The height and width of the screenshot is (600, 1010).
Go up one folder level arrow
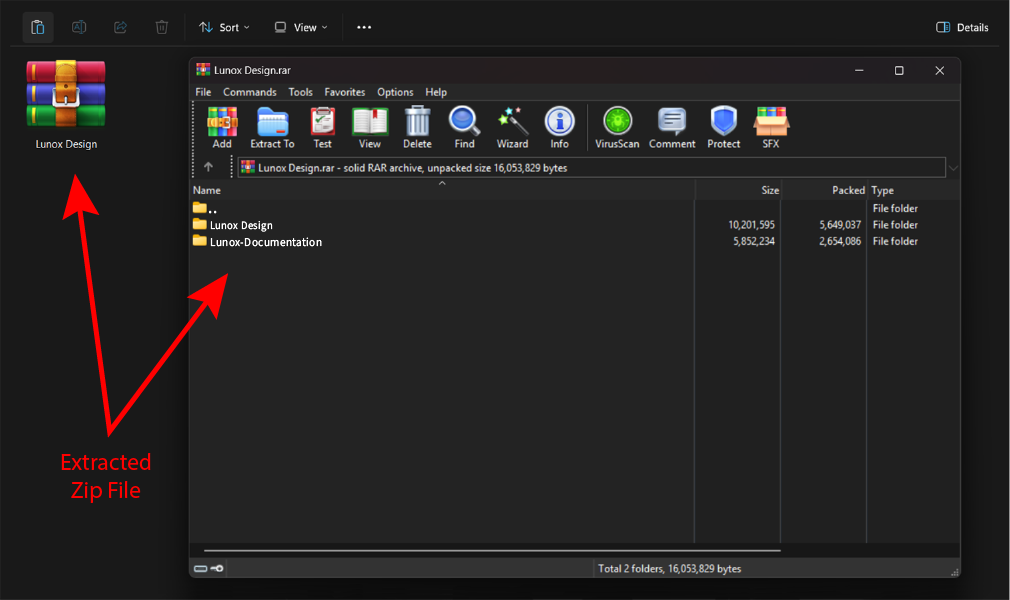click(208, 168)
